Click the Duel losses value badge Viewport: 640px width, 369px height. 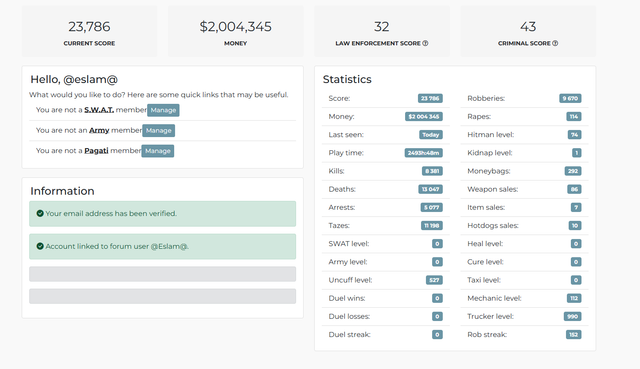[437, 316]
